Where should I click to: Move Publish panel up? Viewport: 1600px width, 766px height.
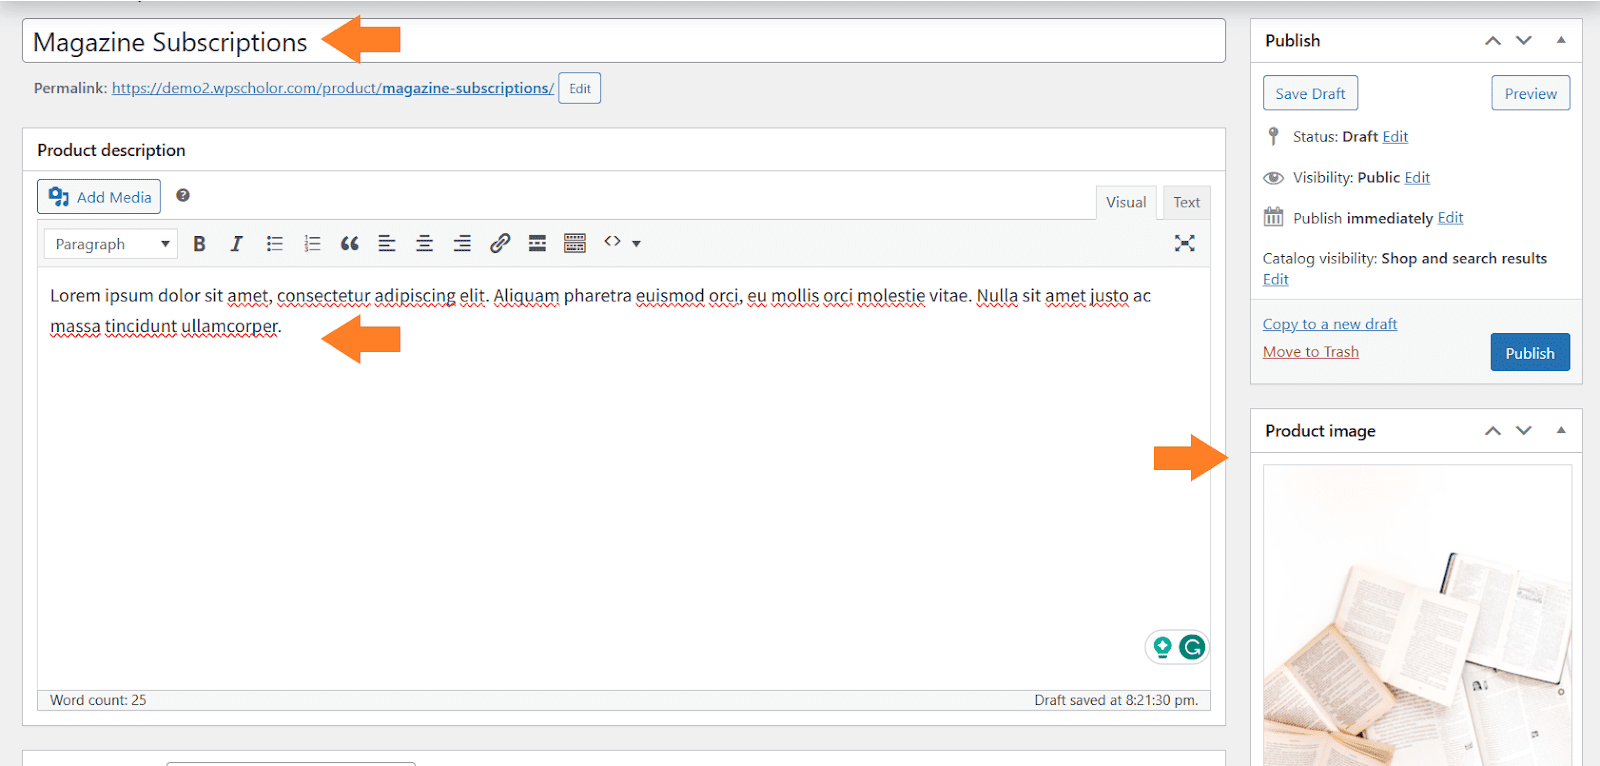point(1493,41)
